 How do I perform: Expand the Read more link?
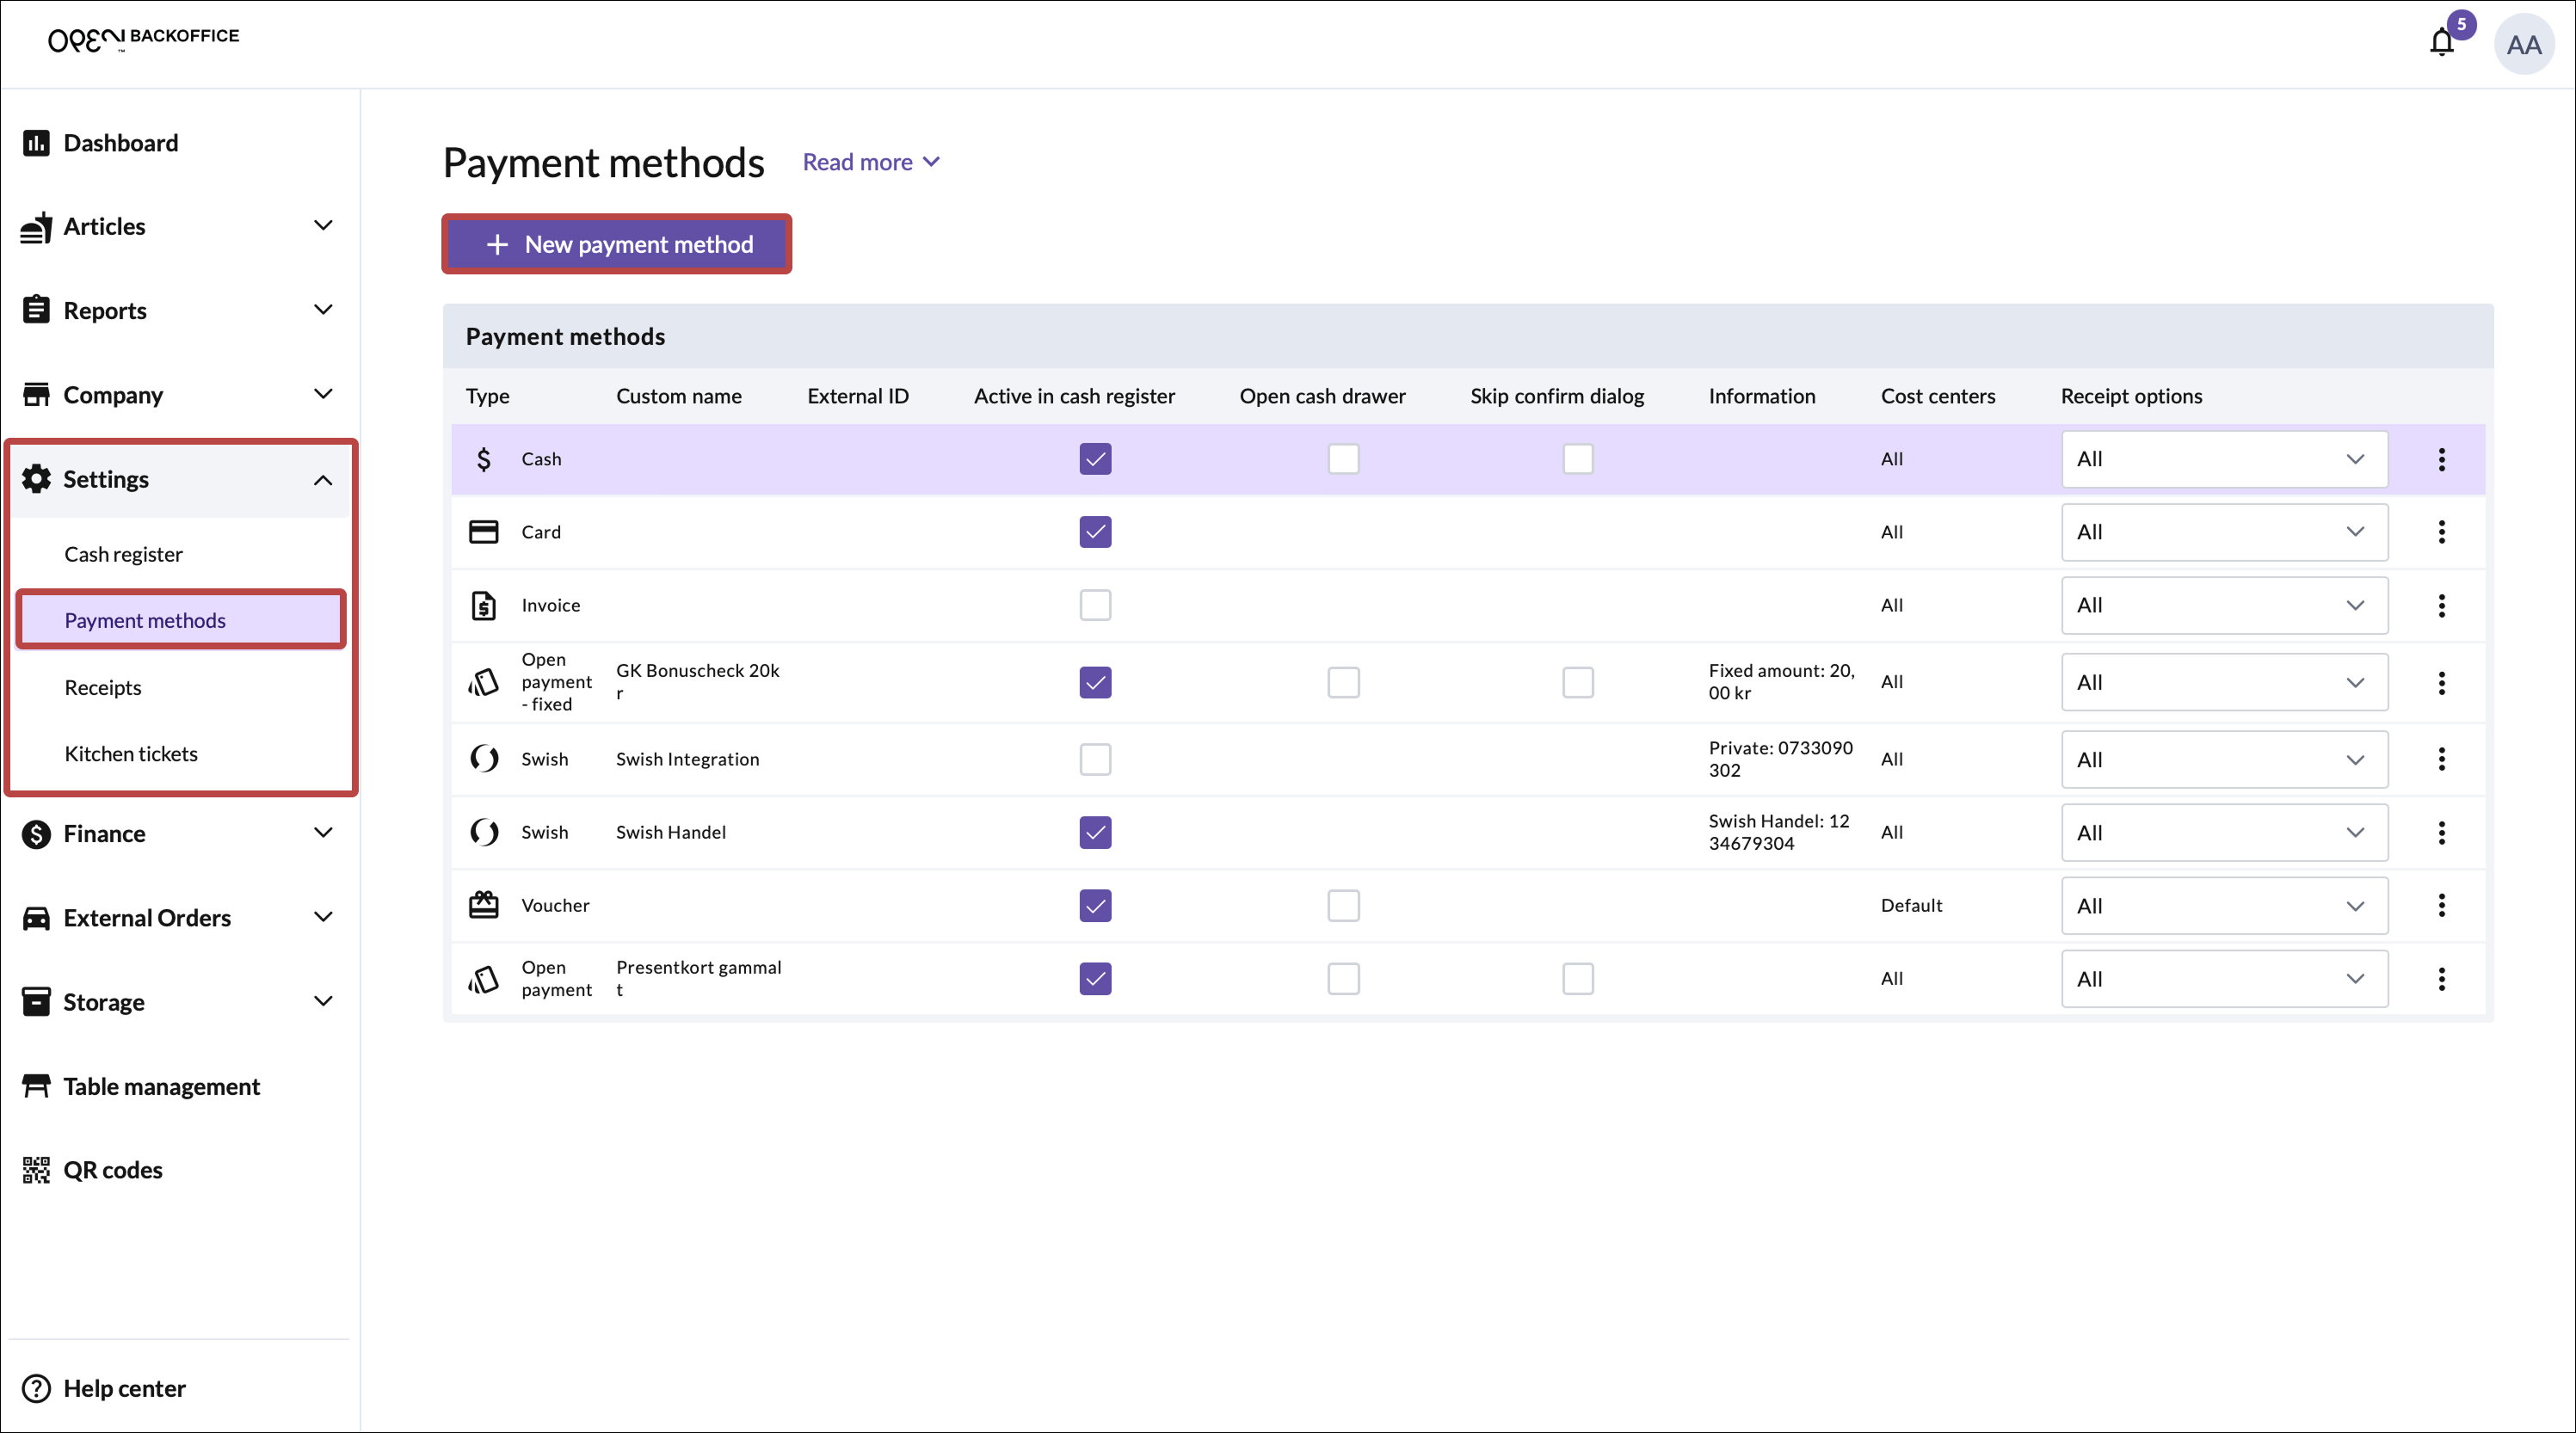870,162
